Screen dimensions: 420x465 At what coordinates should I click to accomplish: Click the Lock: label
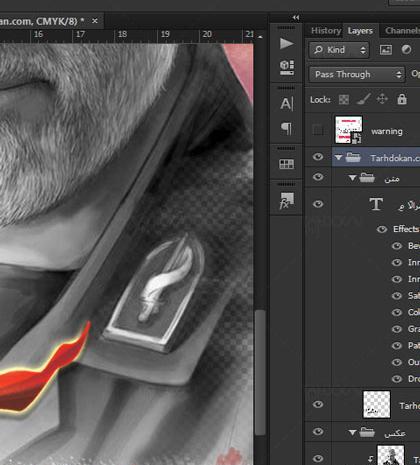[320, 100]
